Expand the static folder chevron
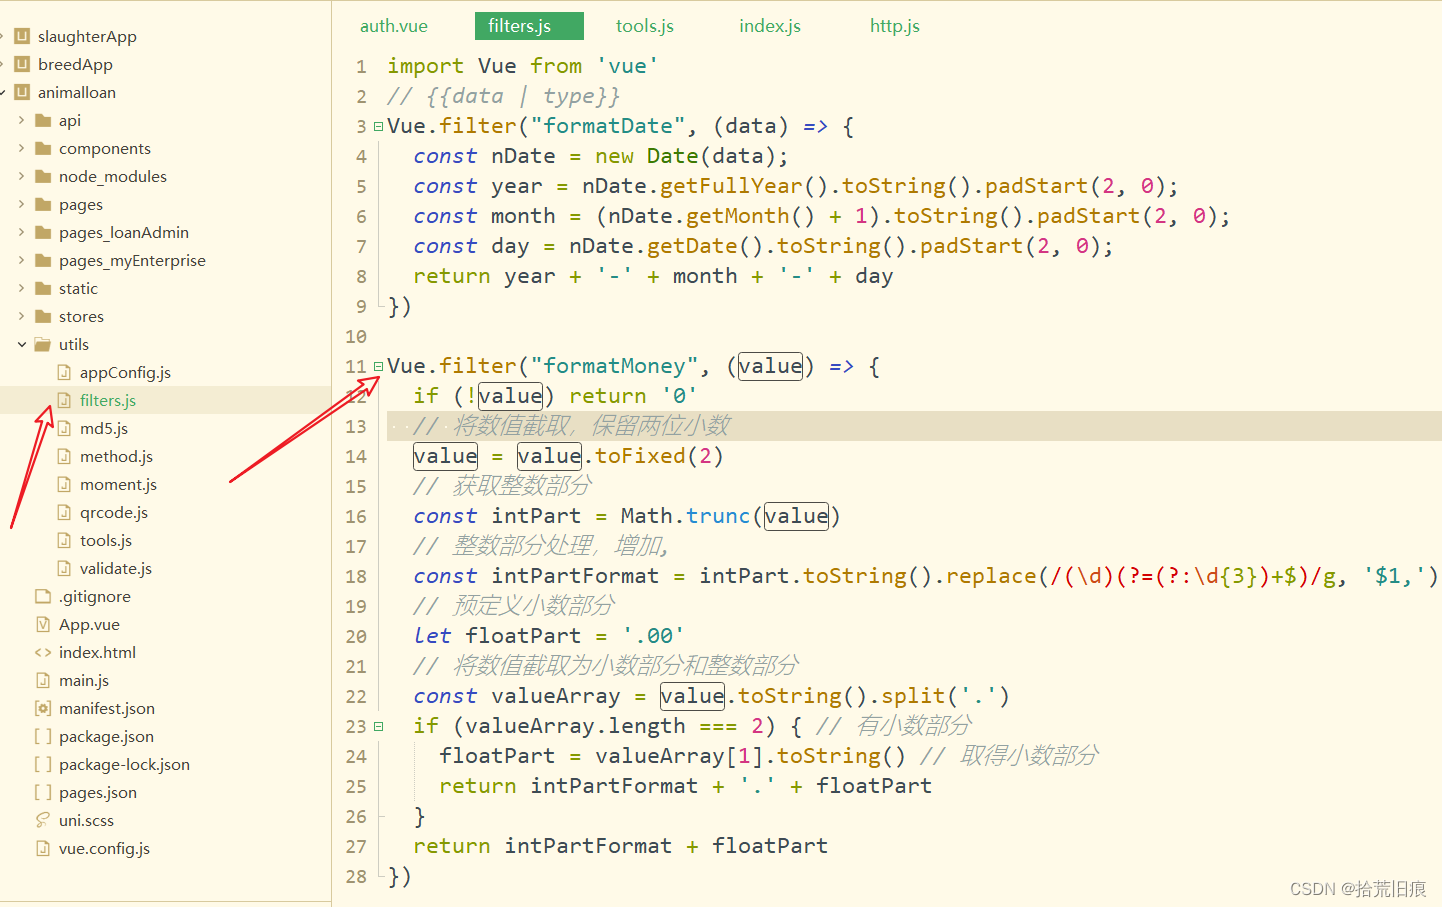Screen dimensions: 1442x907 tap(21, 288)
